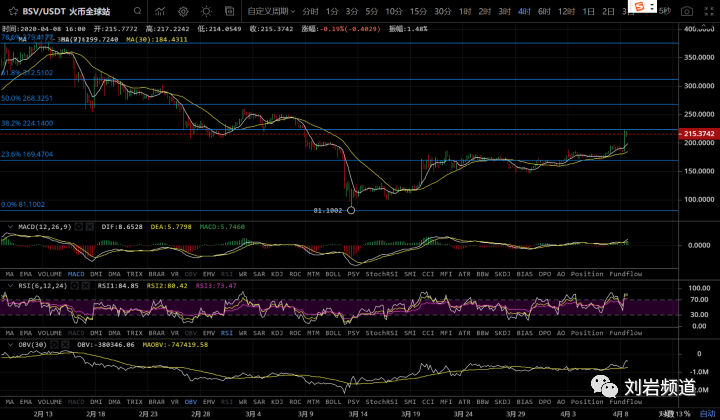Viewport: 720px width, 420px height.
Task: Close the OBV indicator panel
Action: [x=65, y=344]
